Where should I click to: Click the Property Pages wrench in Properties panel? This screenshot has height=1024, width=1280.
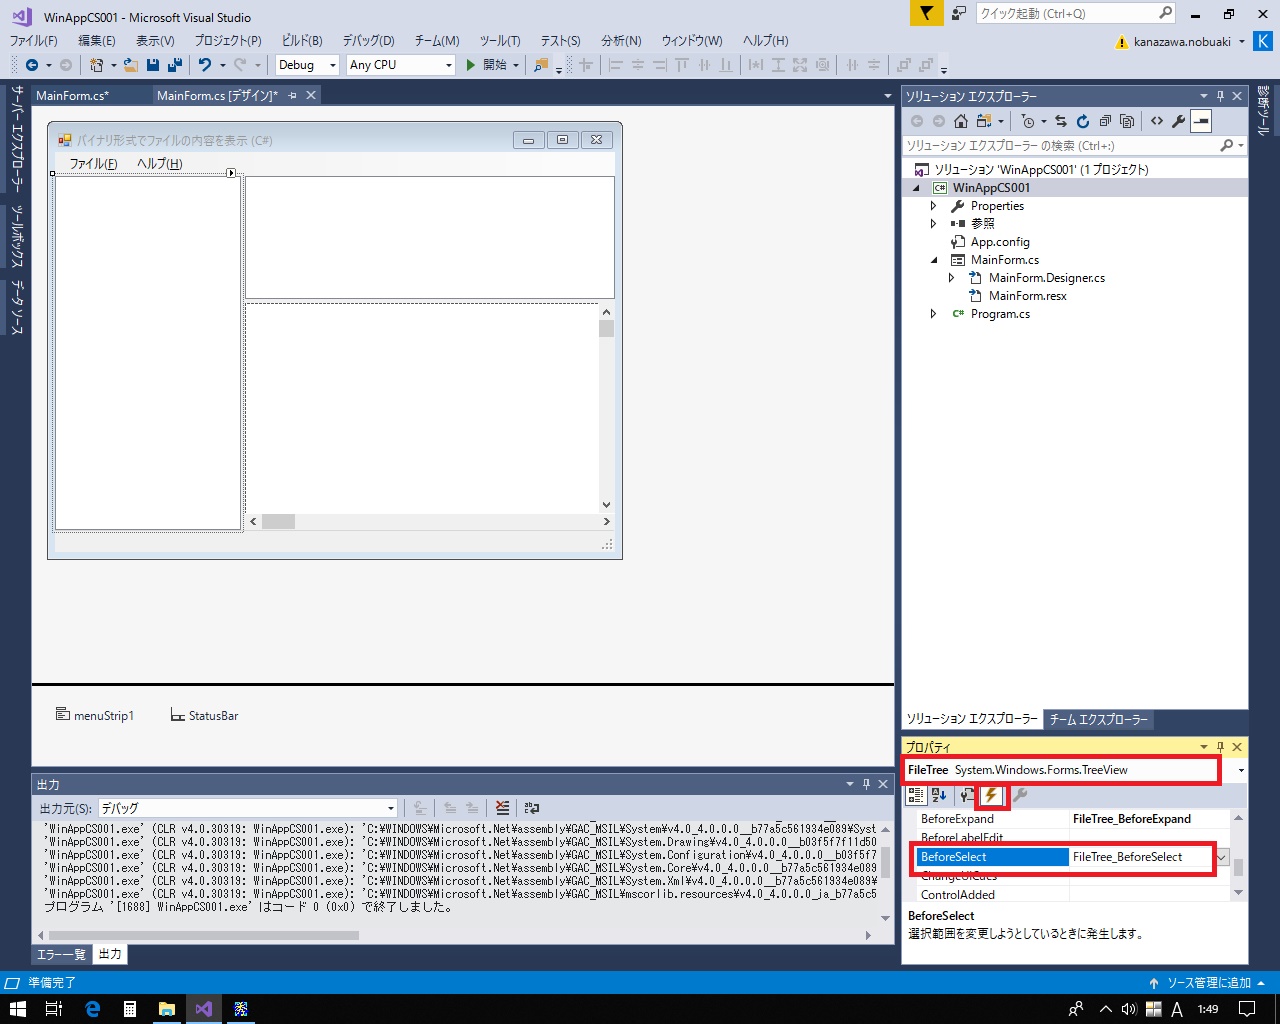pos(1020,795)
